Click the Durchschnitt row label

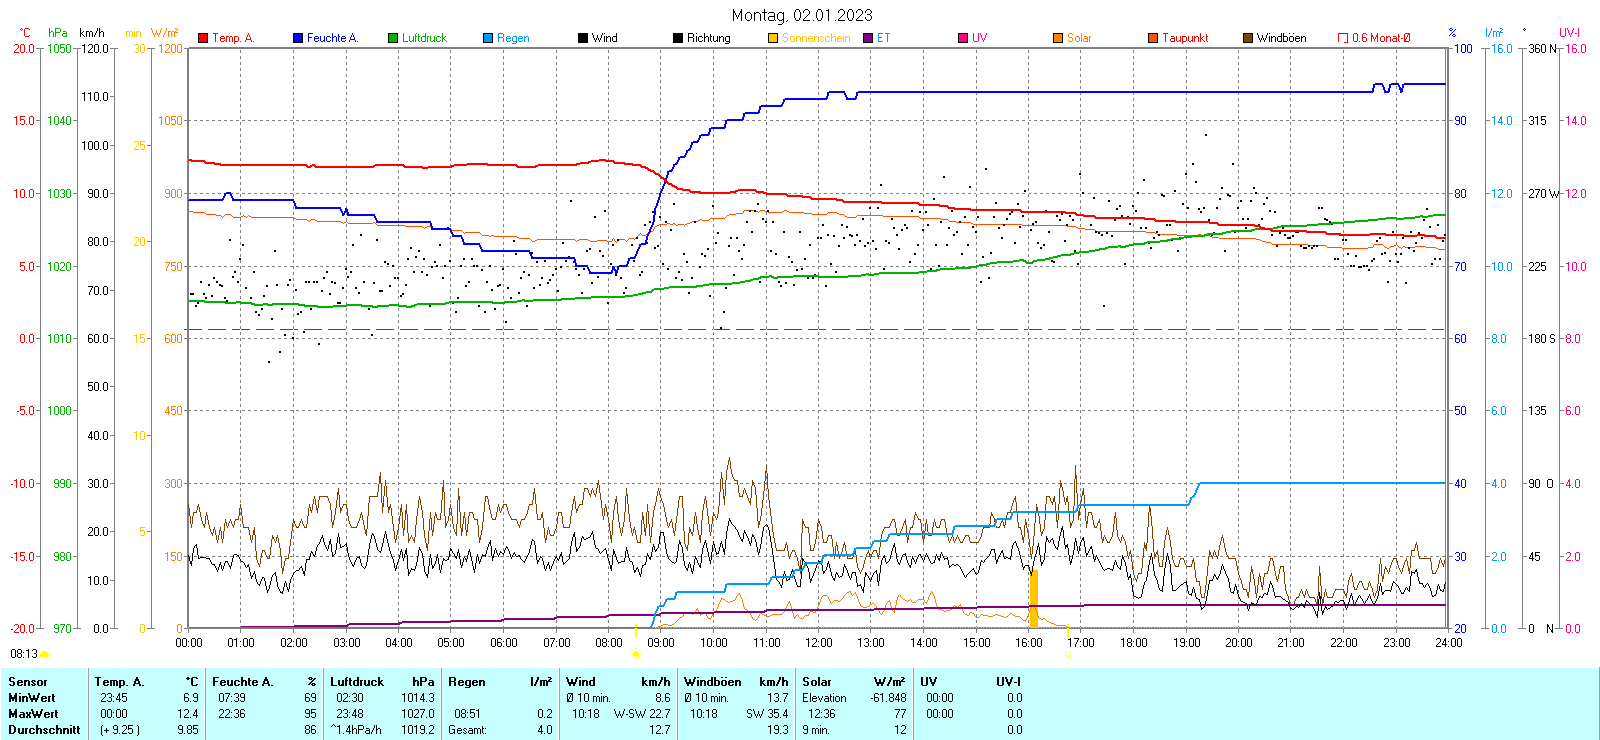[x=44, y=730]
